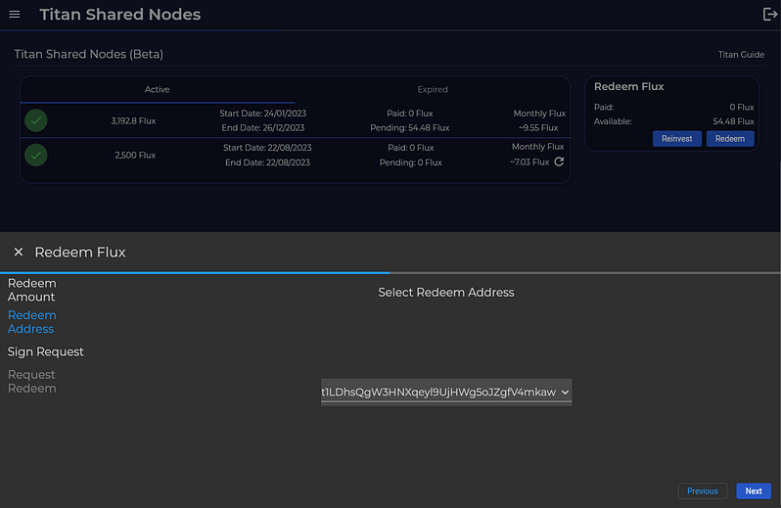Screen dimensions: 781x508
Task: Switch to the Active tab
Action: coord(157,90)
